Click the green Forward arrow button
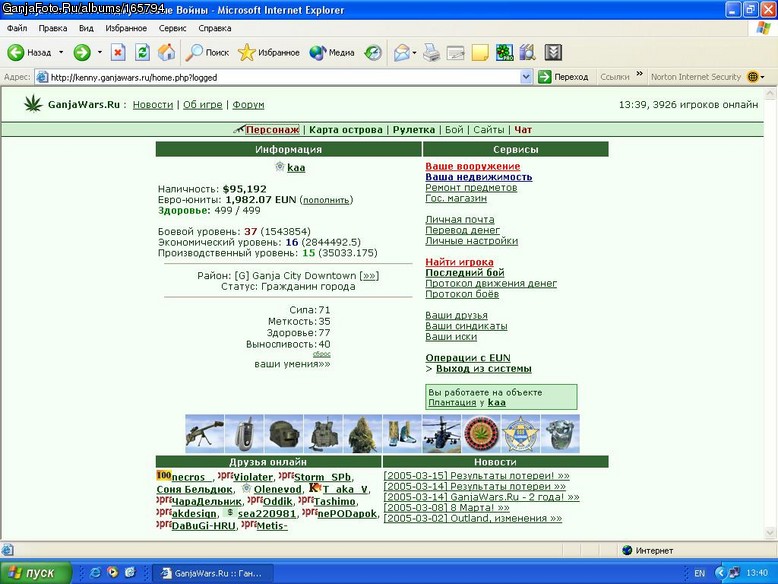 point(82,53)
